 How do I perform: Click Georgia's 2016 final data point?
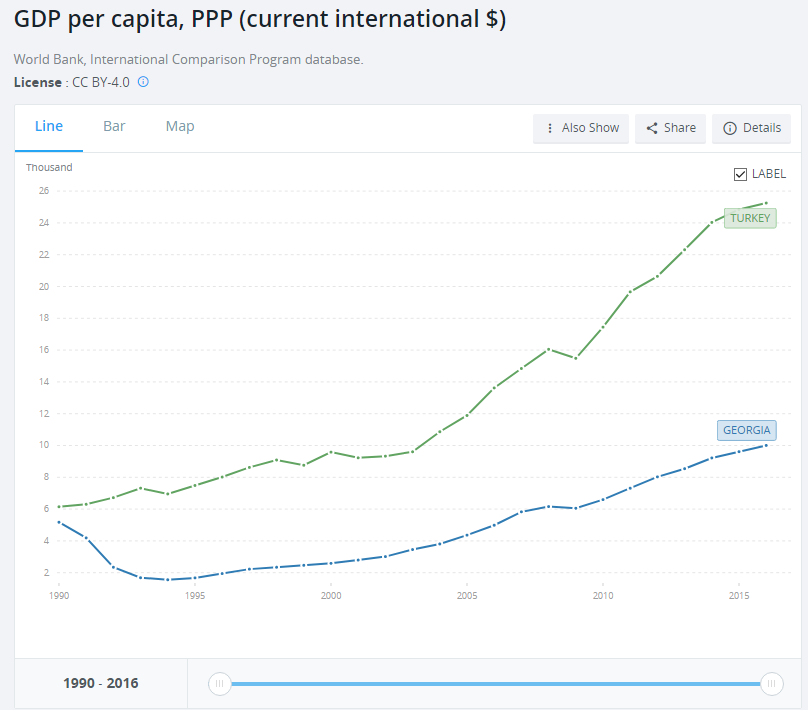(x=766, y=445)
